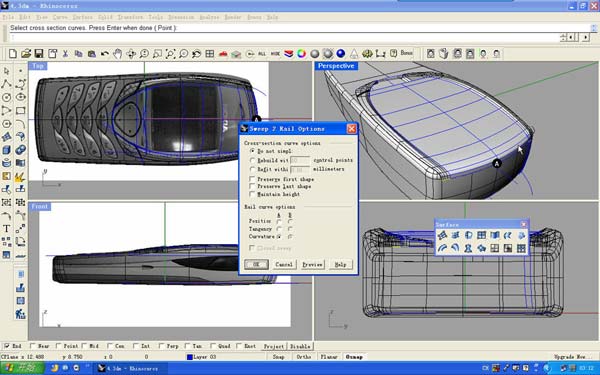The height and width of the screenshot is (375, 600).
Task: Open the Curve menu
Action: pos(60,17)
